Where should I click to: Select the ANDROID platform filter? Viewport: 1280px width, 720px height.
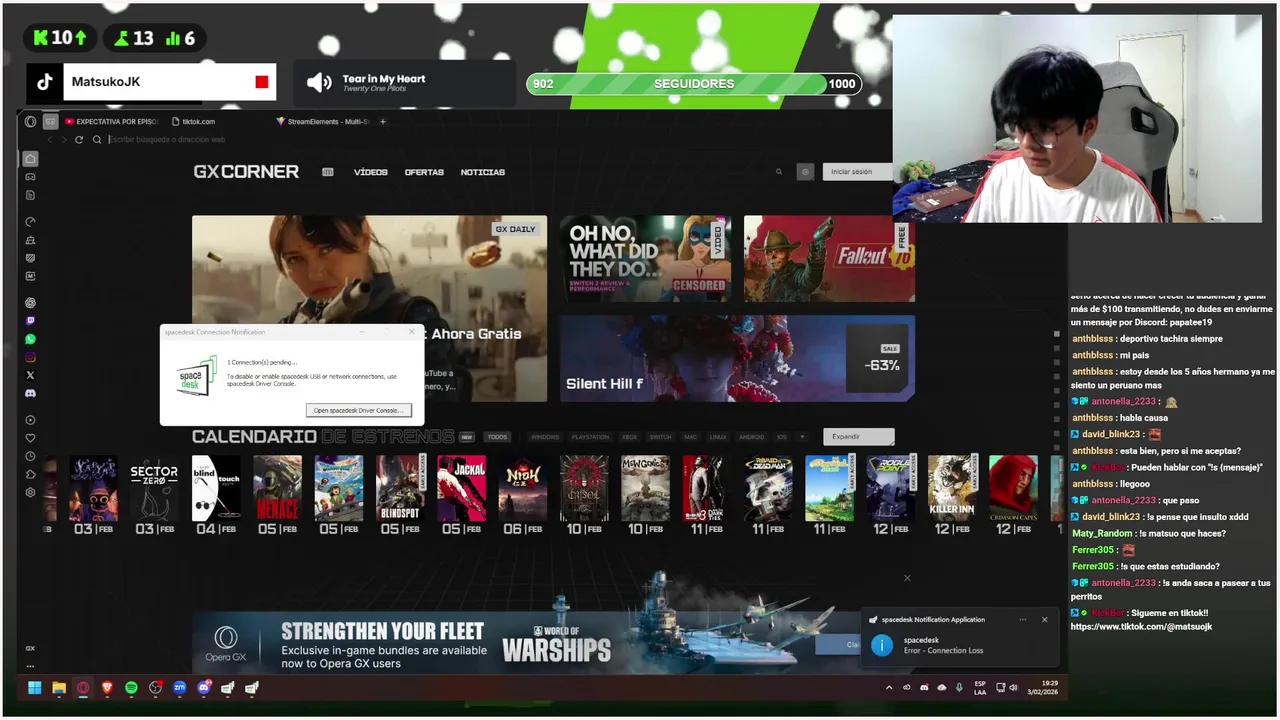[x=752, y=437]
